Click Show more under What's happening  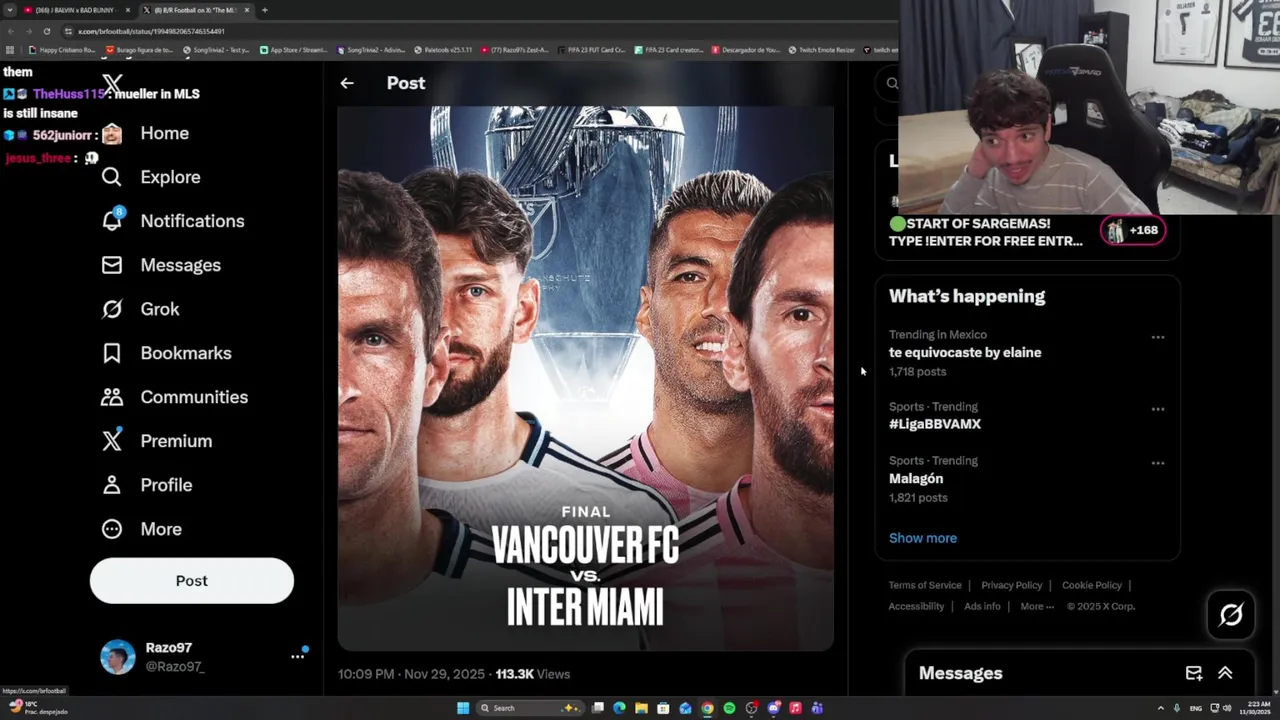pos(923,538)
